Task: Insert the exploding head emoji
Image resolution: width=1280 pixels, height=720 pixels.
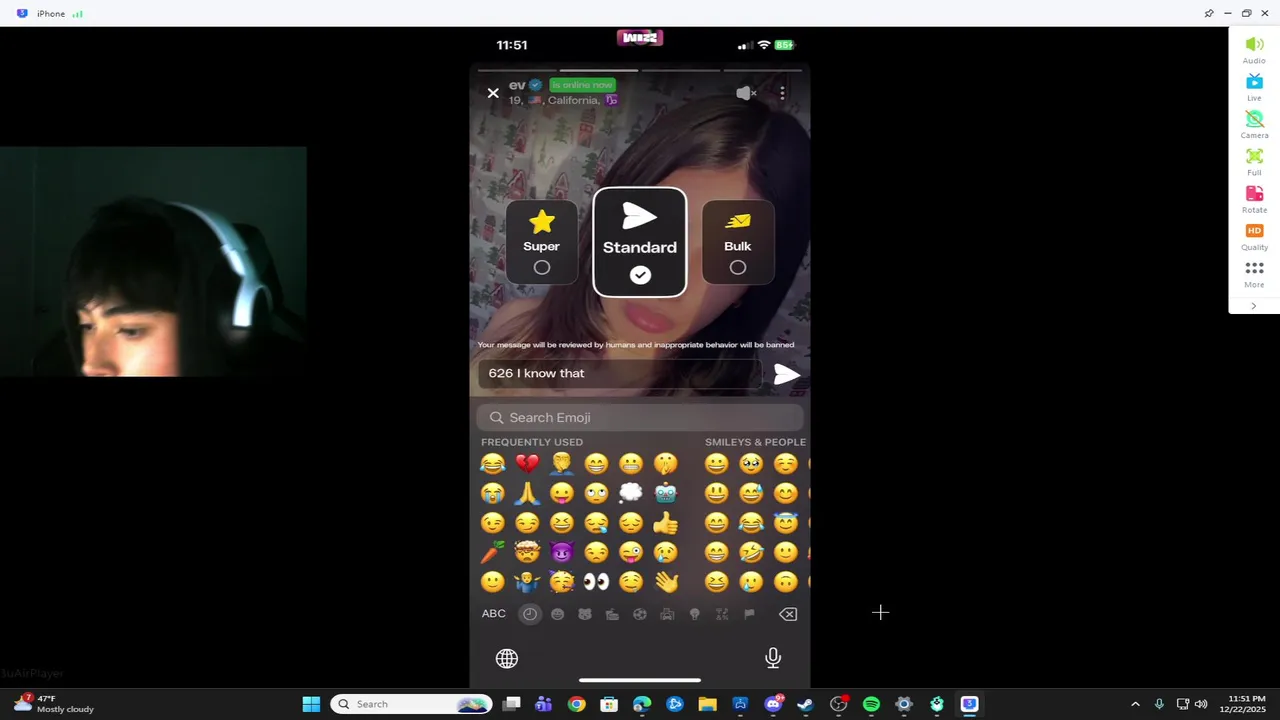Action: tap(527, 552)
